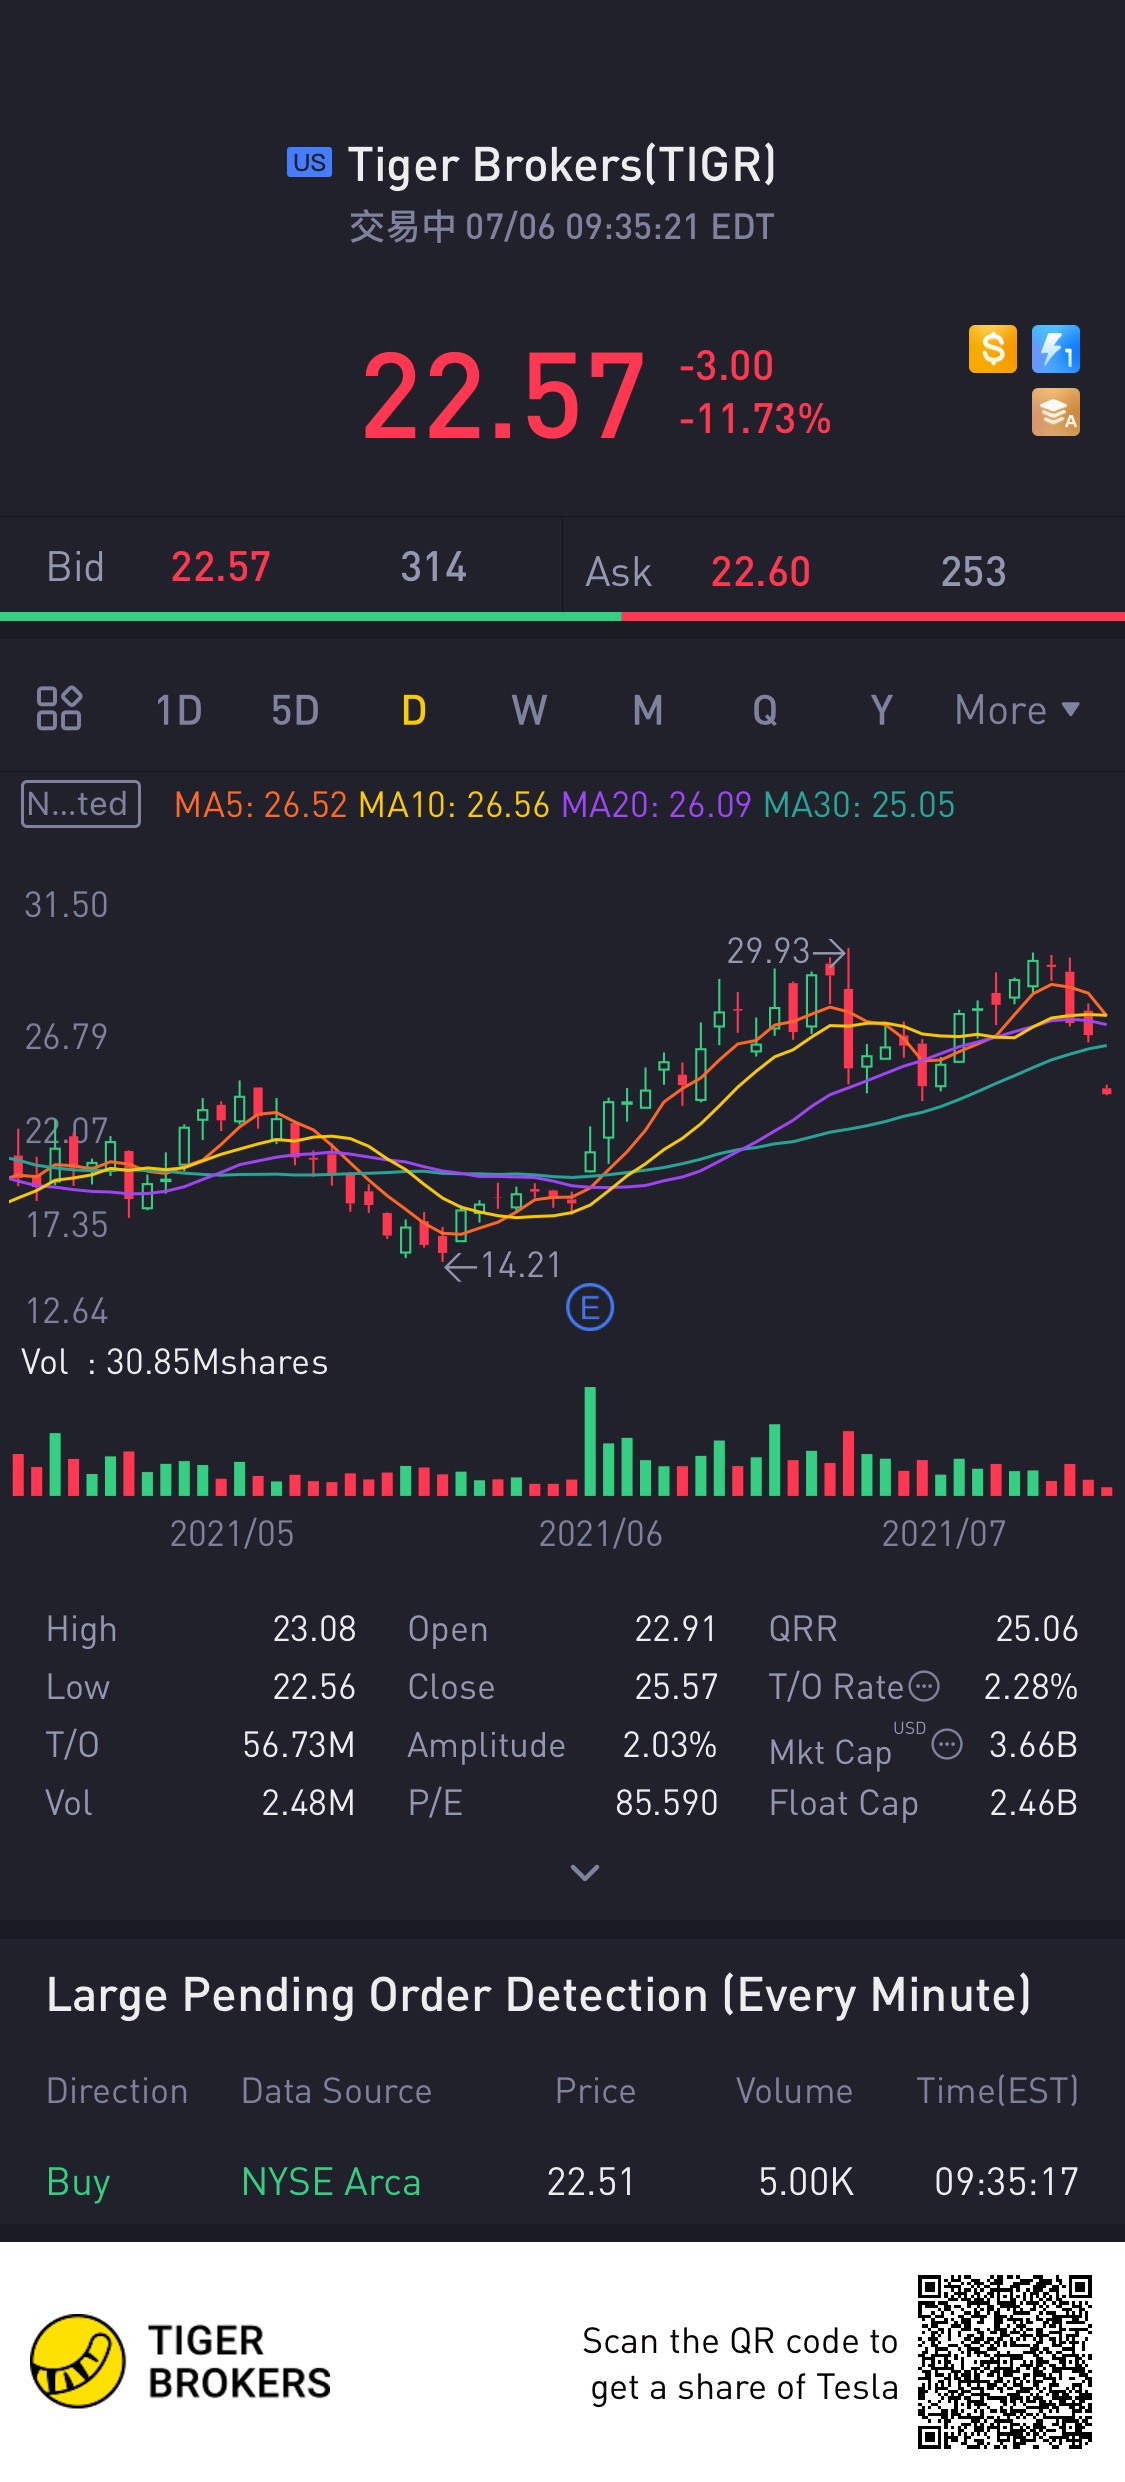1125x2482 pixels.
Task: Open the More timeframe dropdown
Action: [1017, 710]
